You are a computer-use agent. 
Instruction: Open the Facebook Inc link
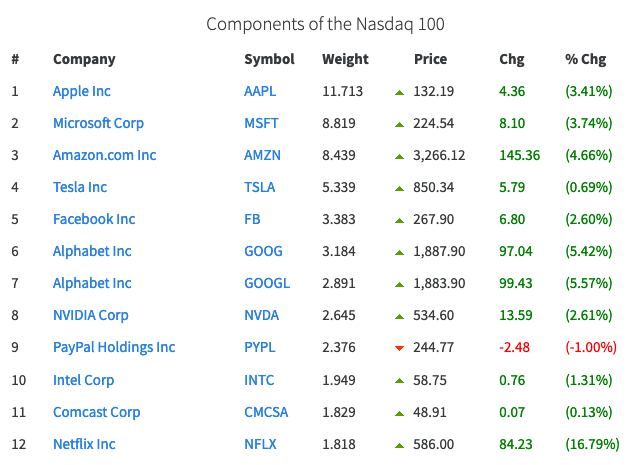(94, 219)
